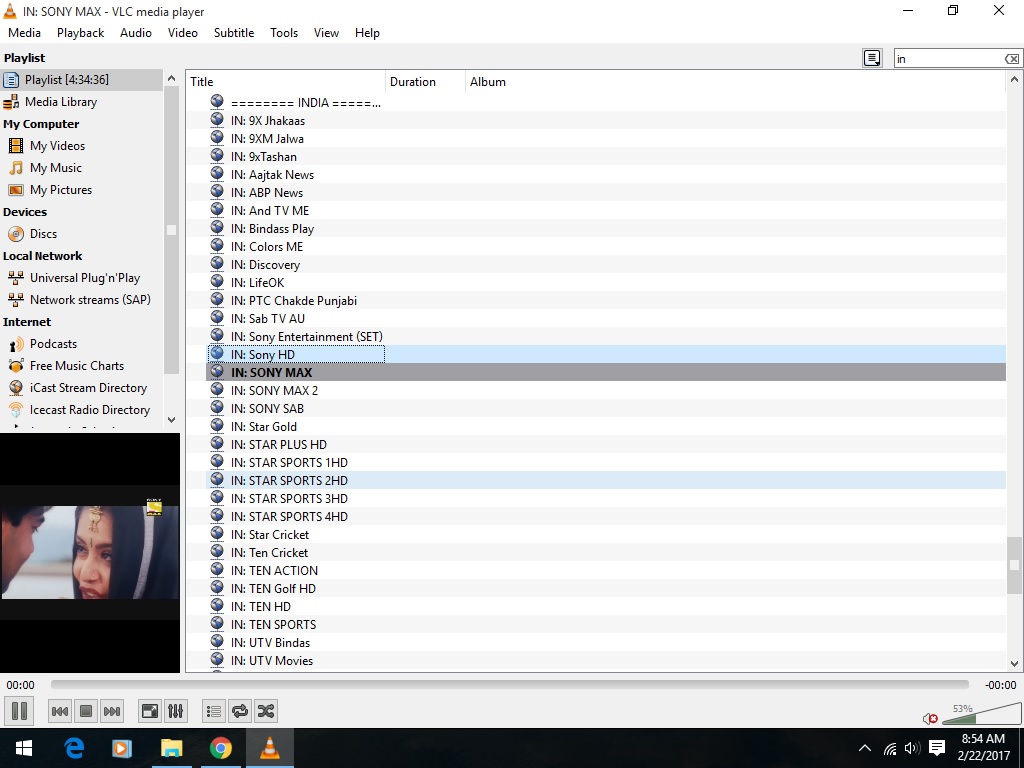Screen dimensions: 1024x768
Task: Select the IN: STAR SPORTS 1HD entry
Action: [606, 462]
